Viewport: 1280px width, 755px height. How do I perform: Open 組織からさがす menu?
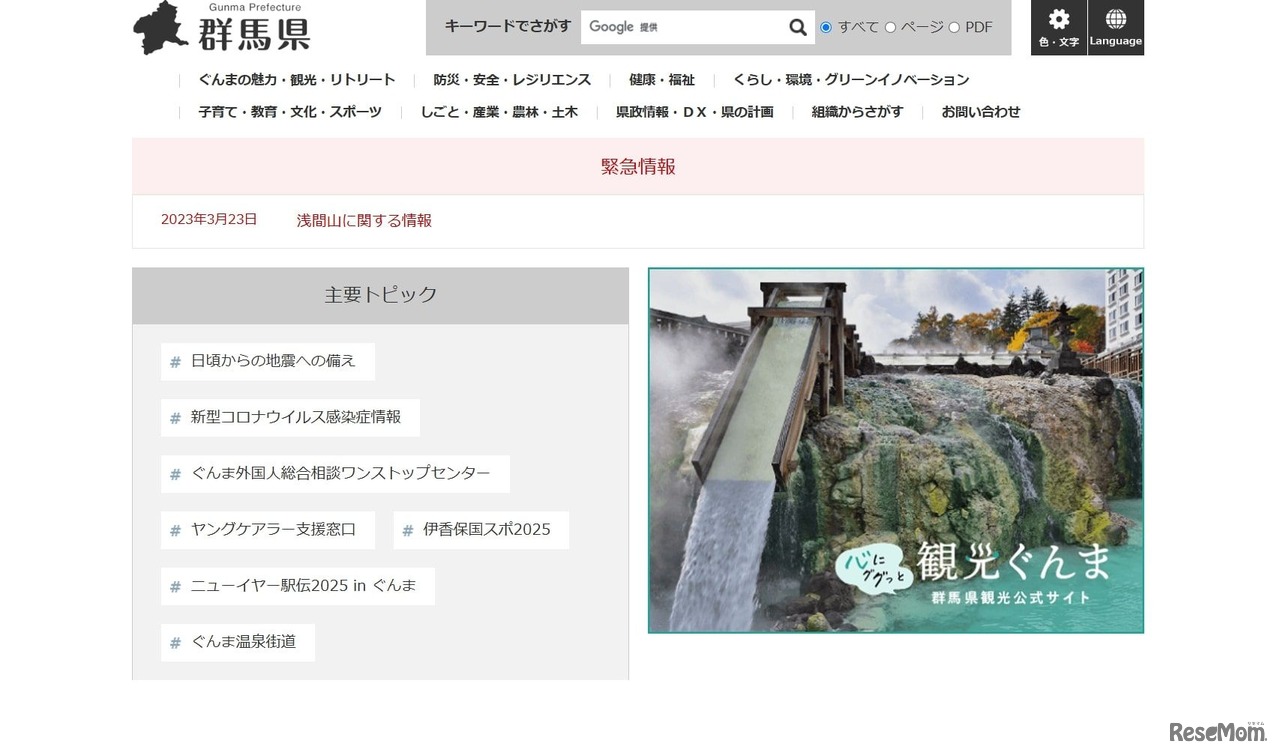click(x=857, y=112)
